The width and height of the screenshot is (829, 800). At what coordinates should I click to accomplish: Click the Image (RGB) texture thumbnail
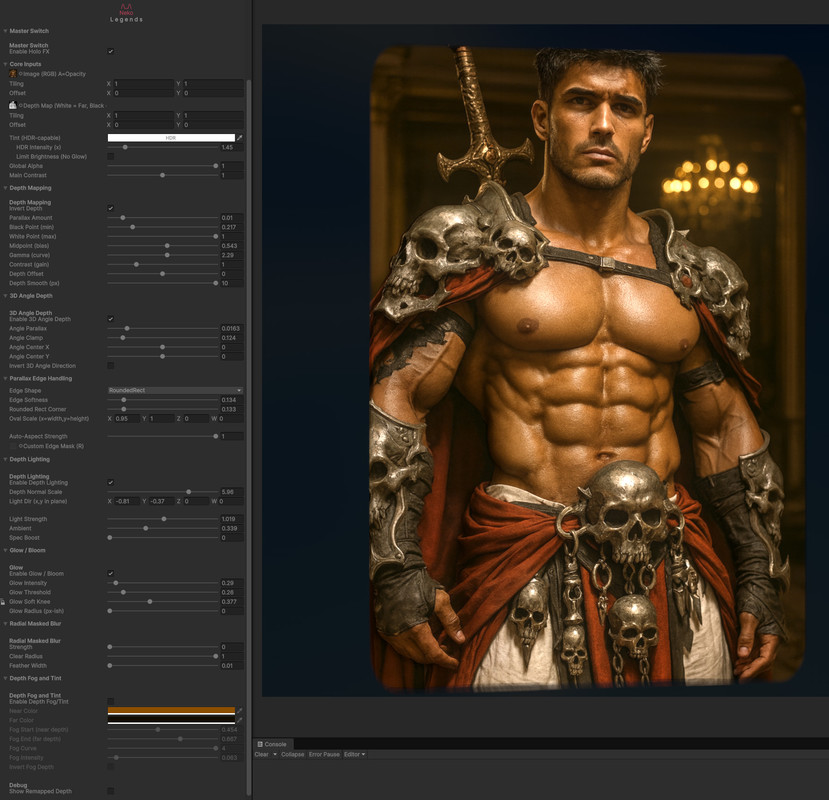13,74
